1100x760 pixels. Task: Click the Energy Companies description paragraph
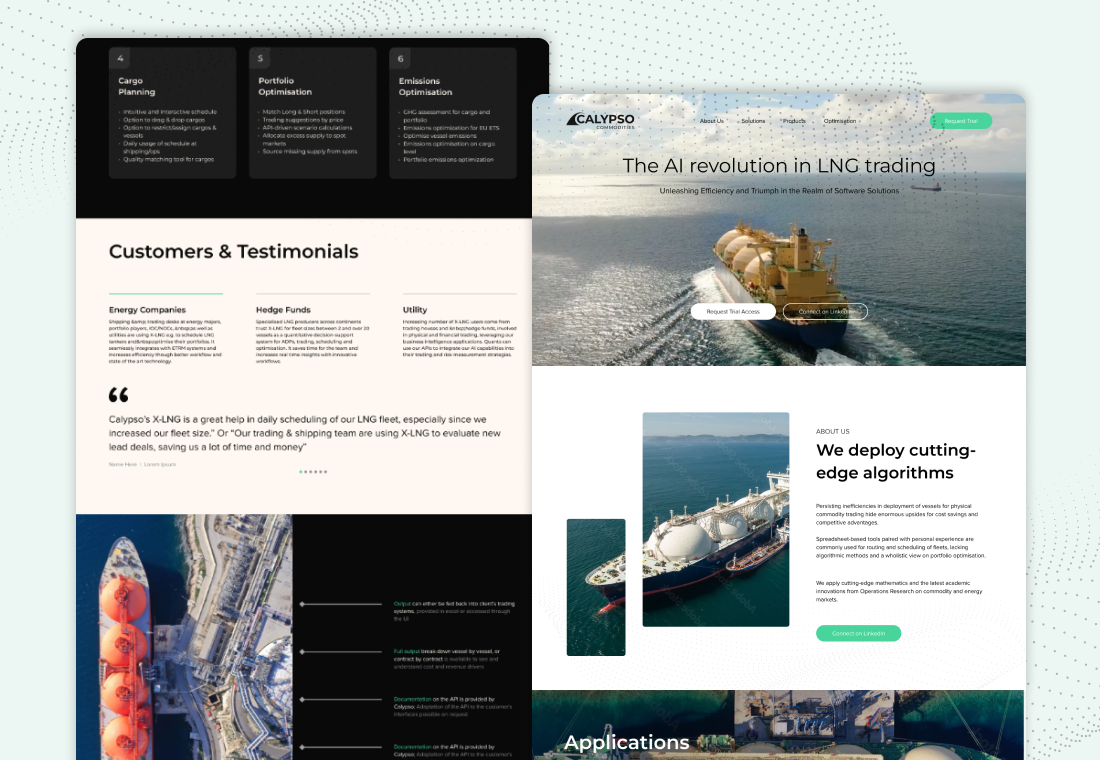pos(165,341)
